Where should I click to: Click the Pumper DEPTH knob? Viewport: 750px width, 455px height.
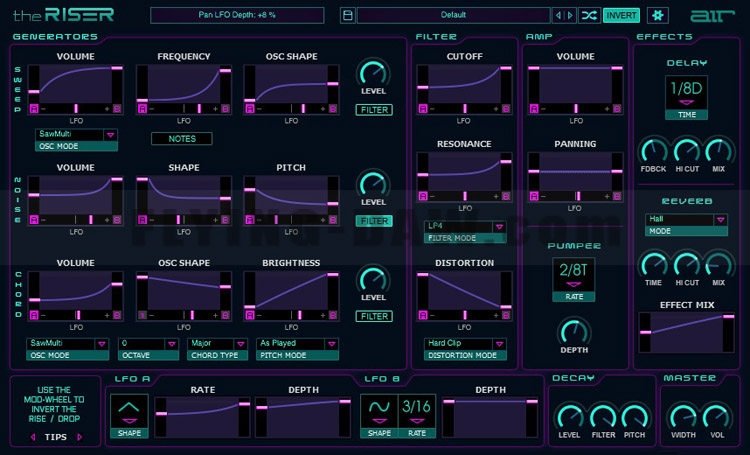pos(574,331)
